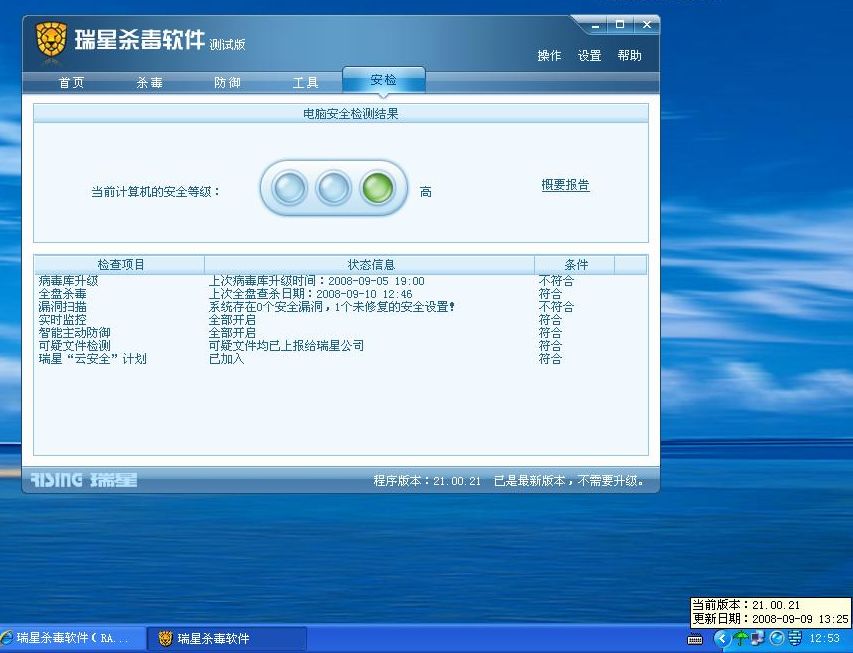853x653 pixels.
Task: Expand hidden tray icons with the arrow
Action: pyautogui.click(x=721, y=638)
